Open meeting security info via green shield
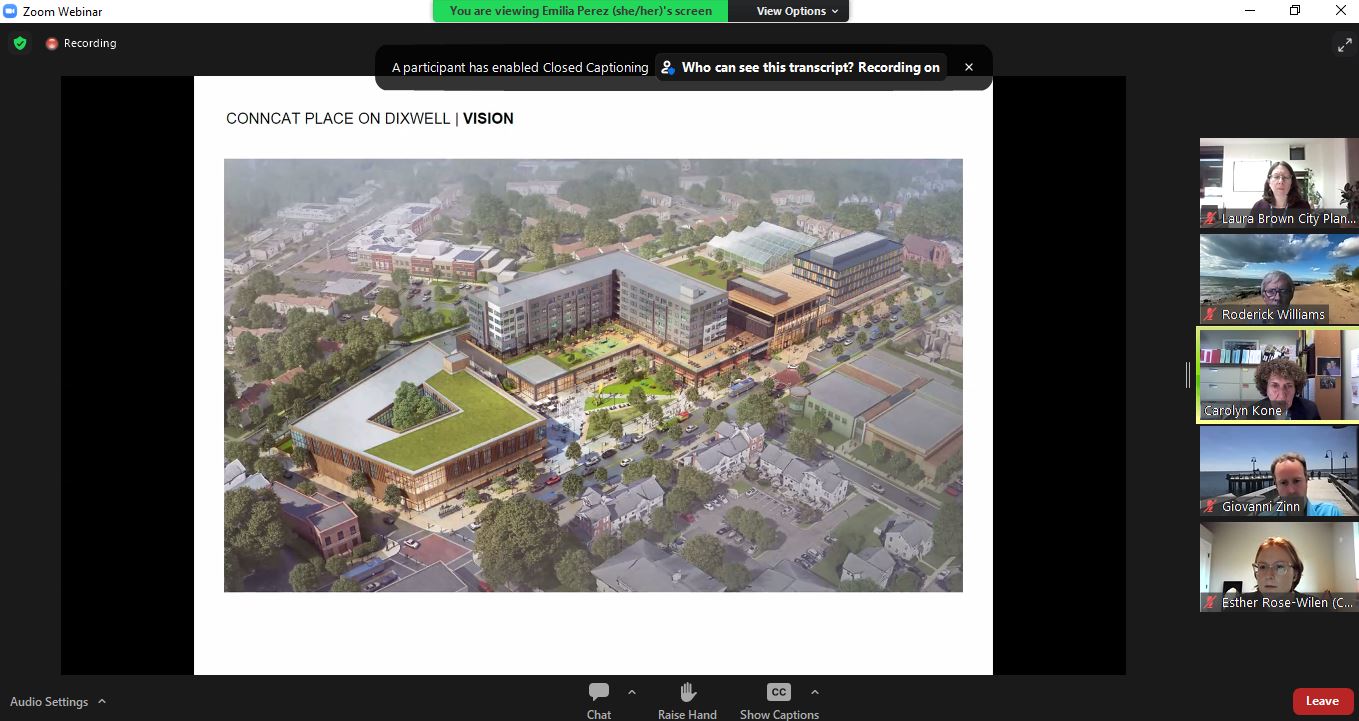 click(20, 43)
